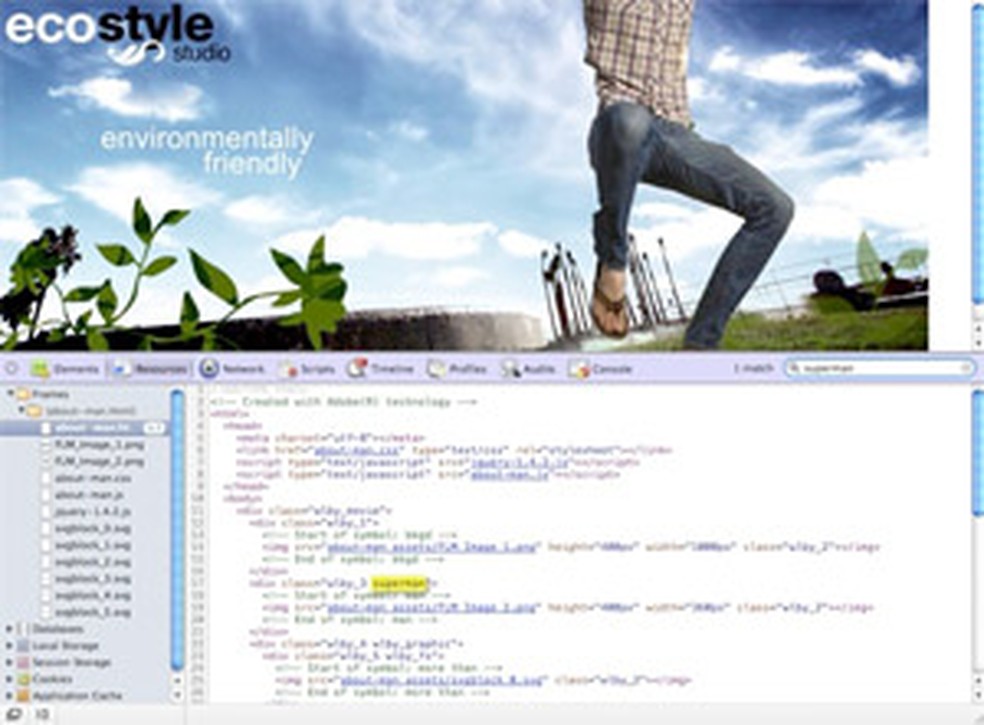This screenshot has height=725, width=984.
Task: Click the Session Storage icon in the sidebar
Action: (x=23, y=662)
